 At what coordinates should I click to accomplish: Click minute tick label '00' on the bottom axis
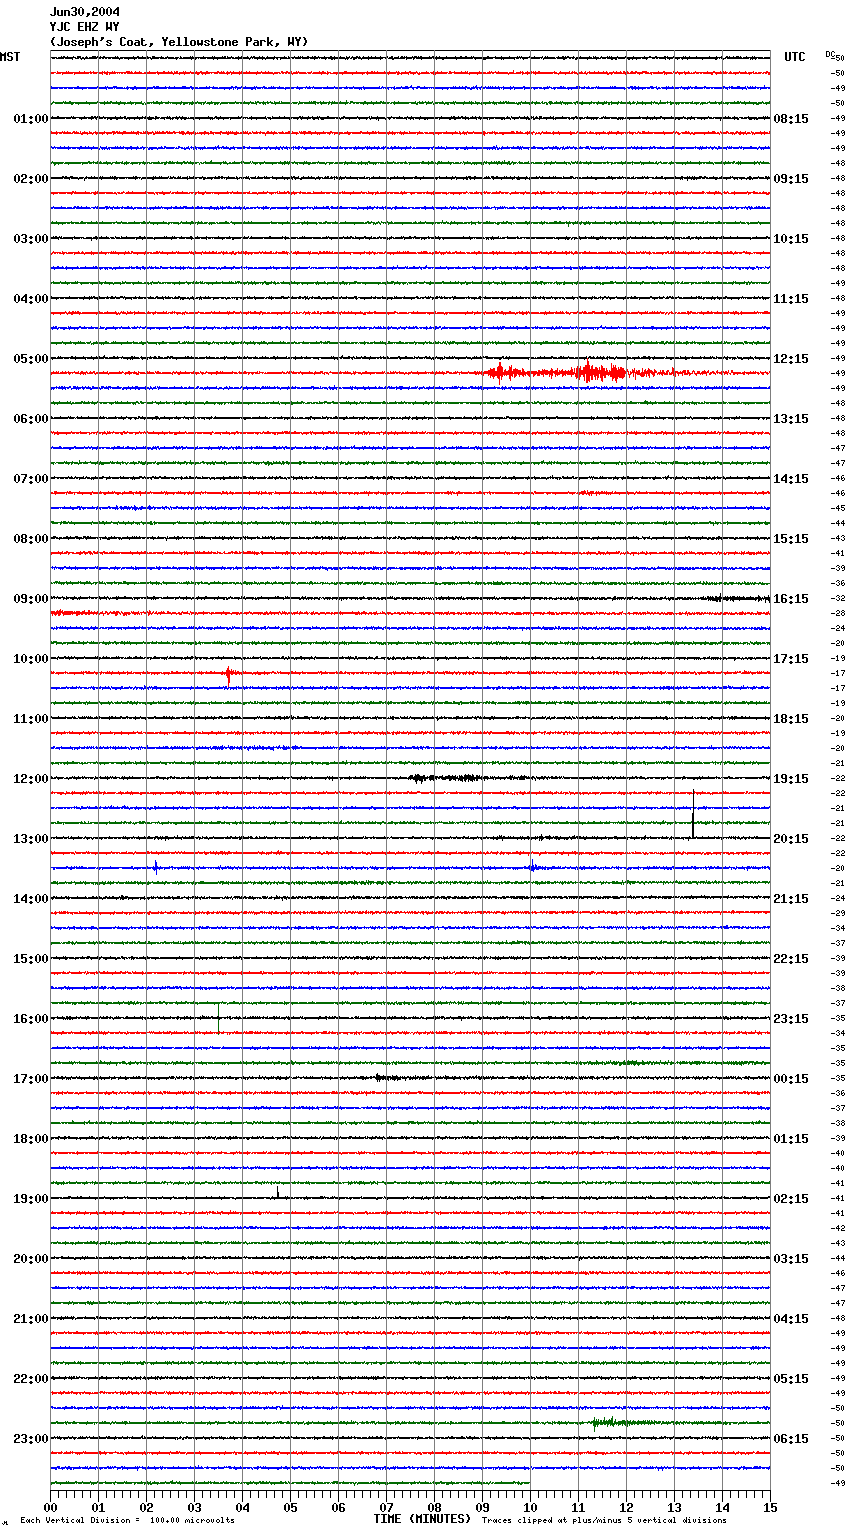coord(50,1507)
